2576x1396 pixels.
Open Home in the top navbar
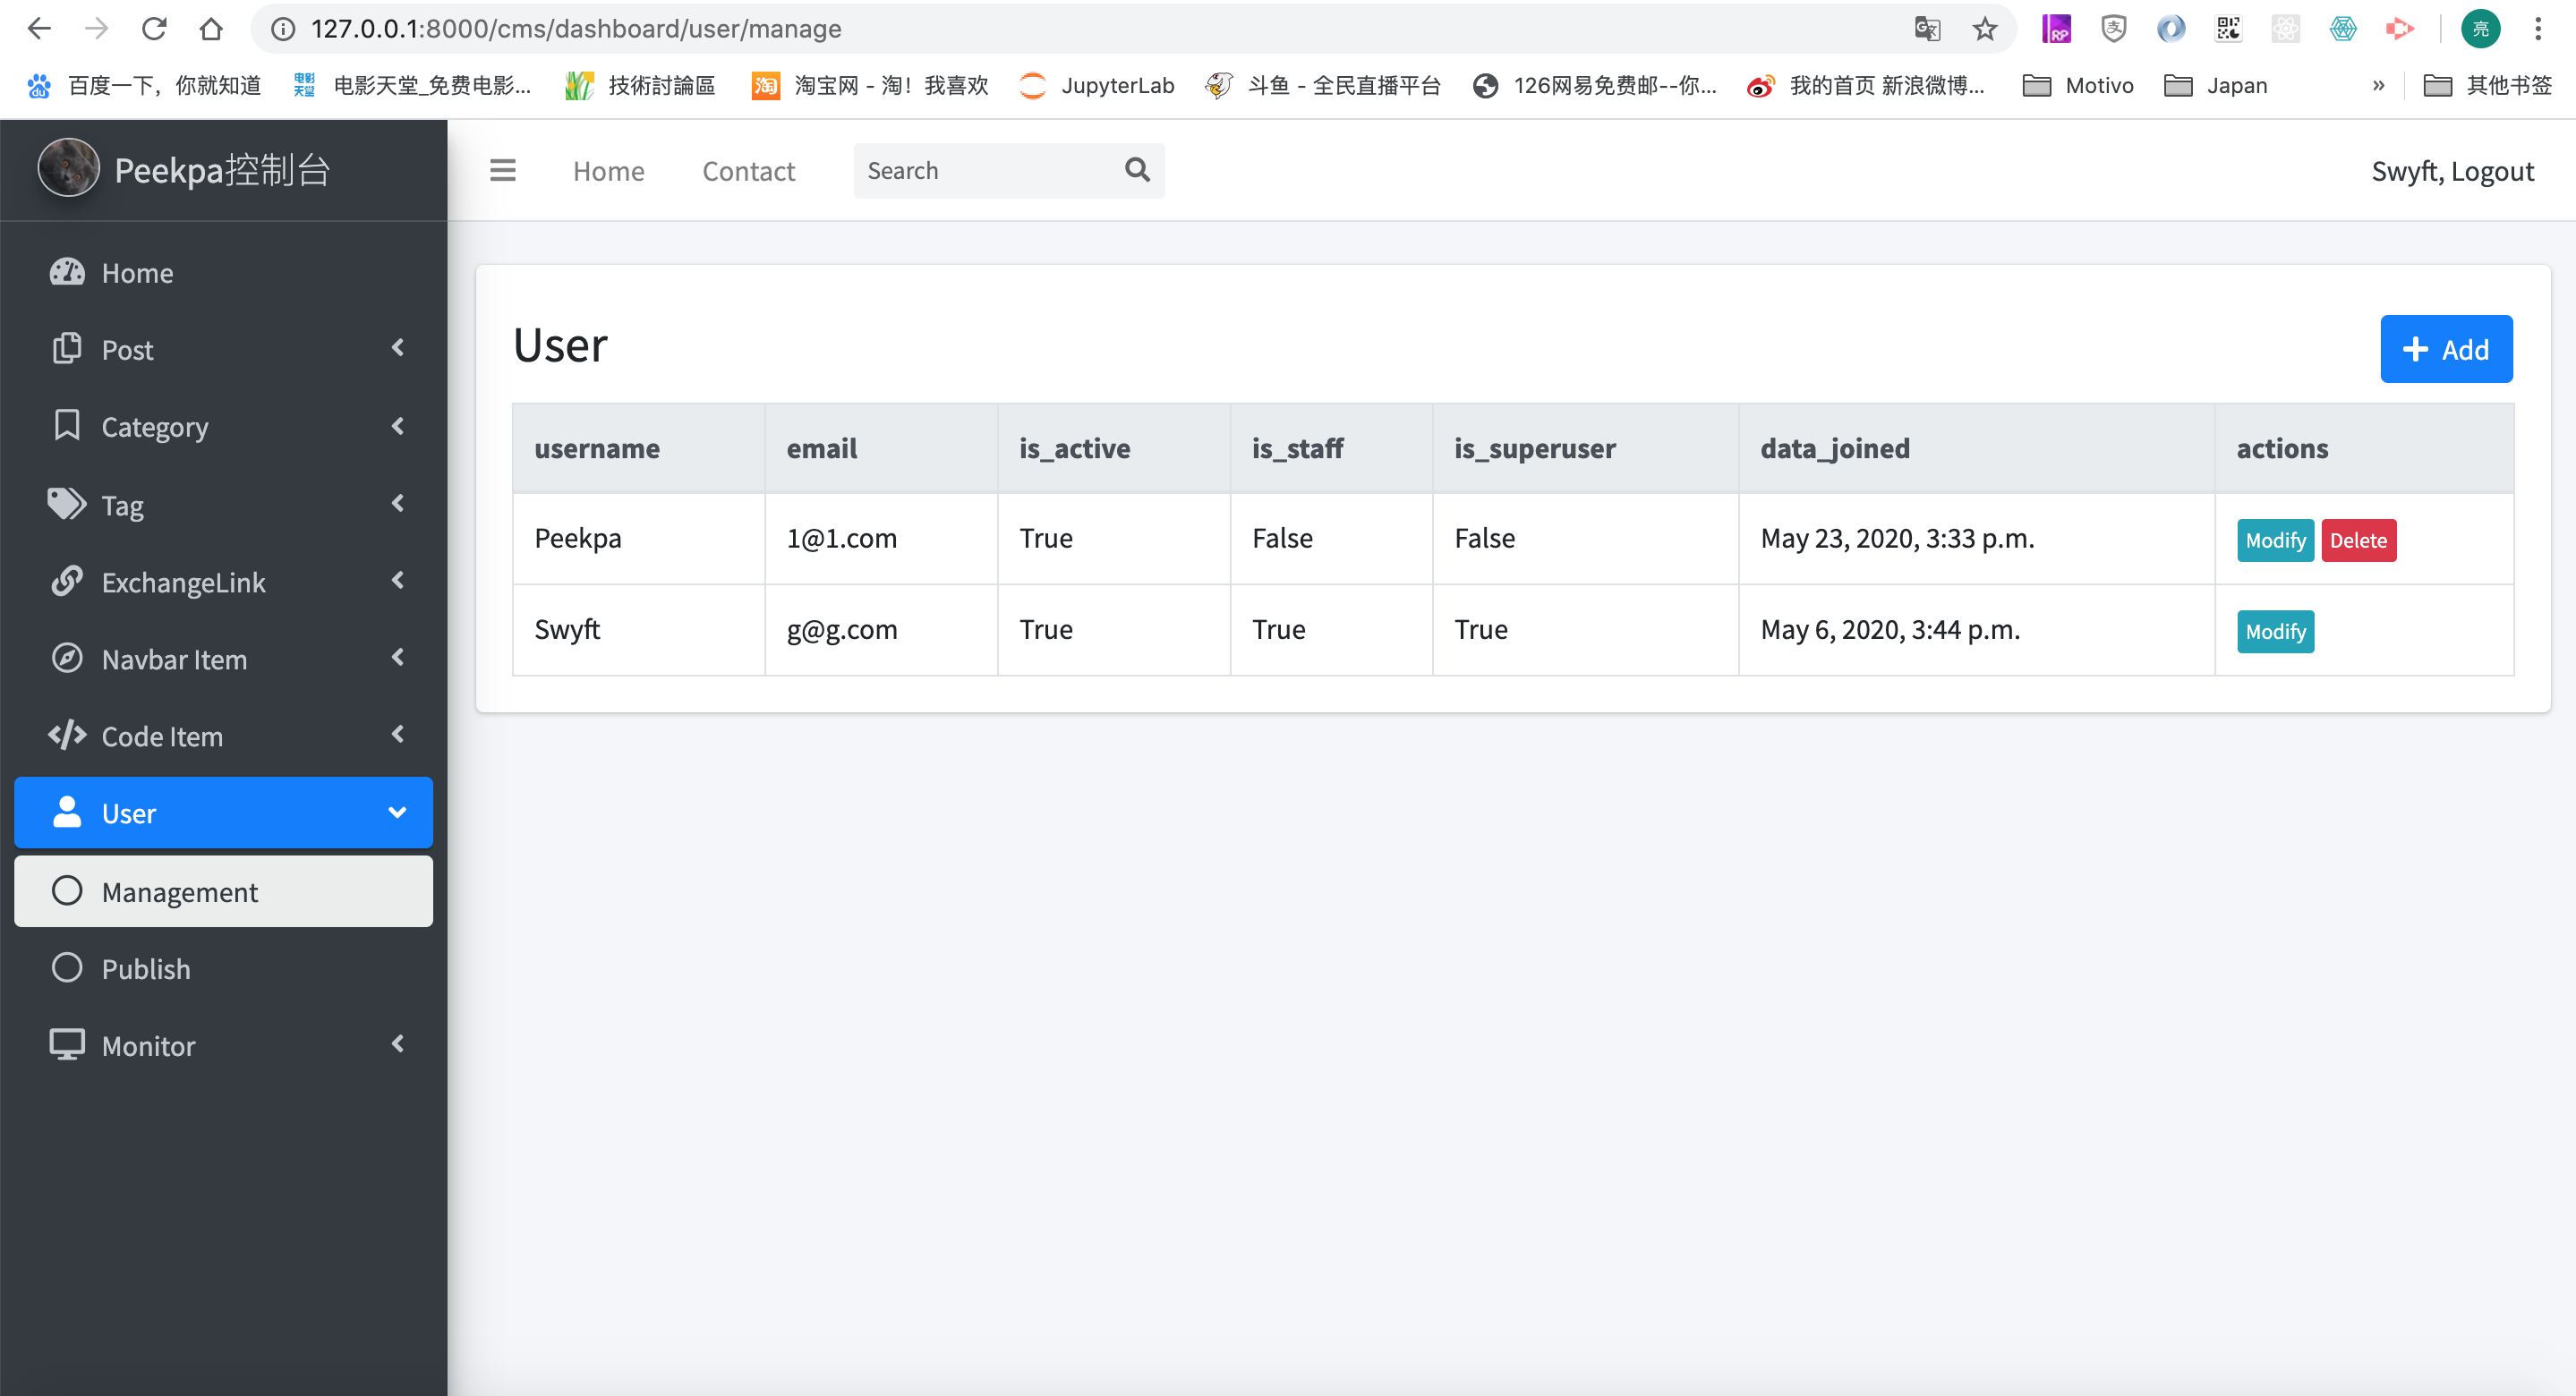tap(608, 170)
